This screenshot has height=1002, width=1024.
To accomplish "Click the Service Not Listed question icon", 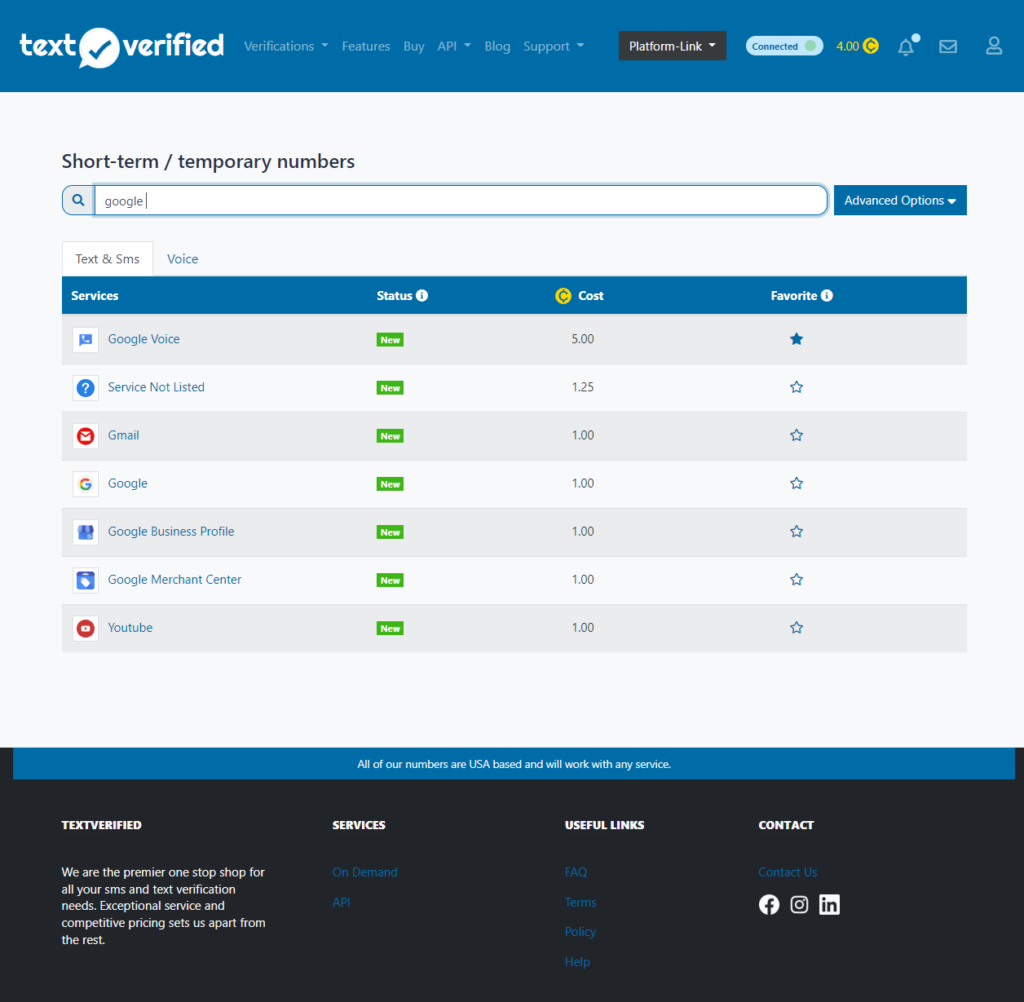I will point(86,387).
